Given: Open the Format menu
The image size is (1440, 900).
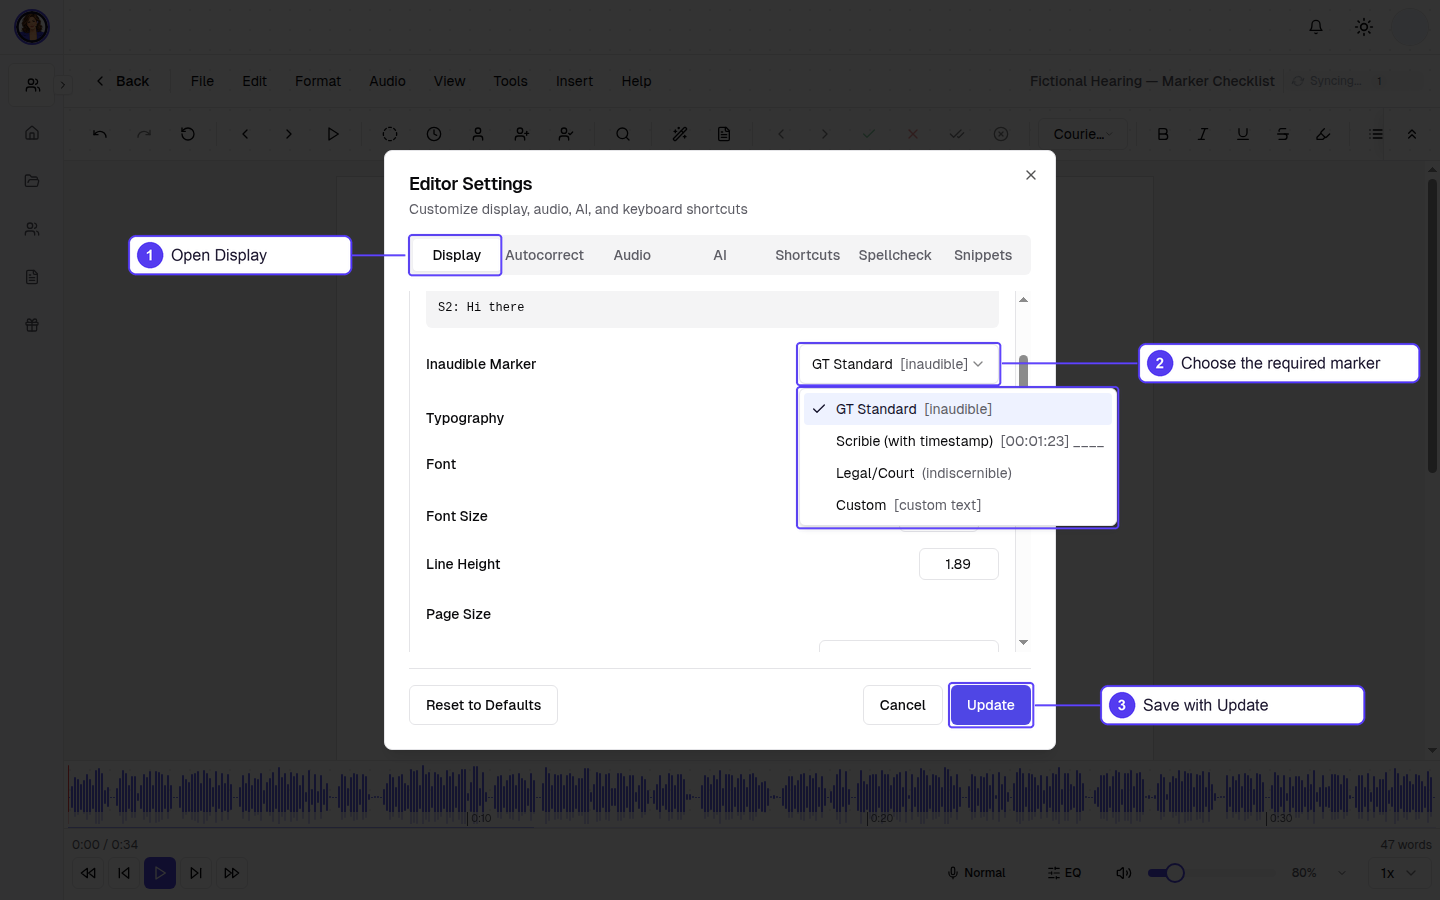Looking at the screenshot, I should point(318,81).
